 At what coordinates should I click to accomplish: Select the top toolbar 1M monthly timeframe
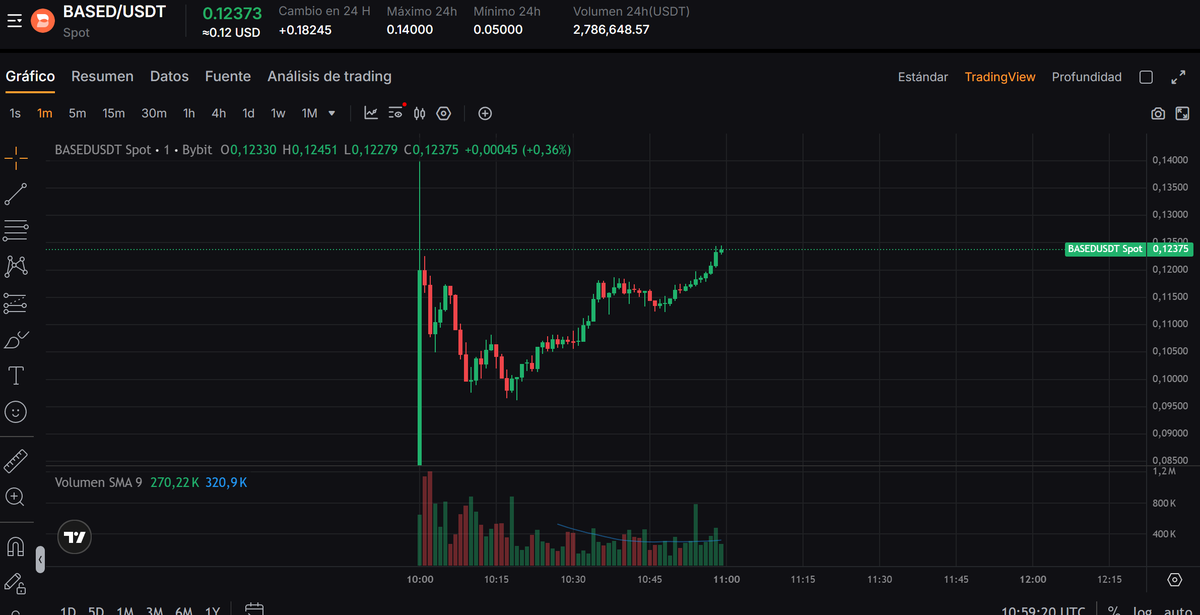tap(310, 113)
